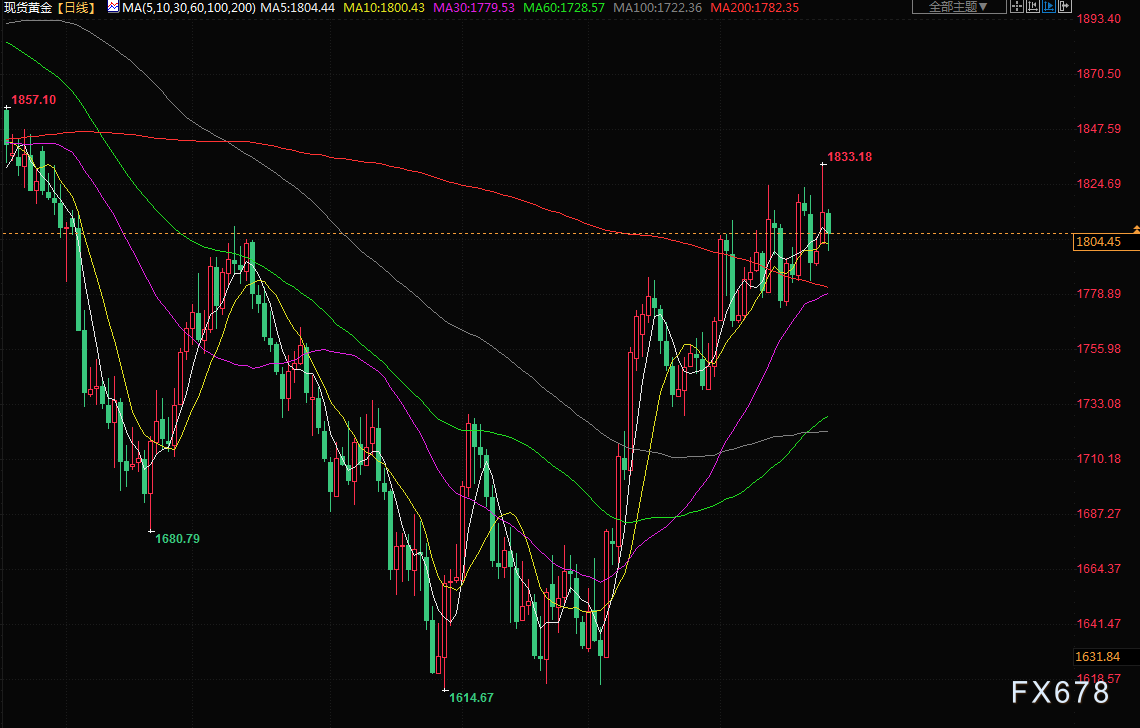1140x728 pixels.
Task: Click the 1824.69 axis value
Action: point(1099,183)
